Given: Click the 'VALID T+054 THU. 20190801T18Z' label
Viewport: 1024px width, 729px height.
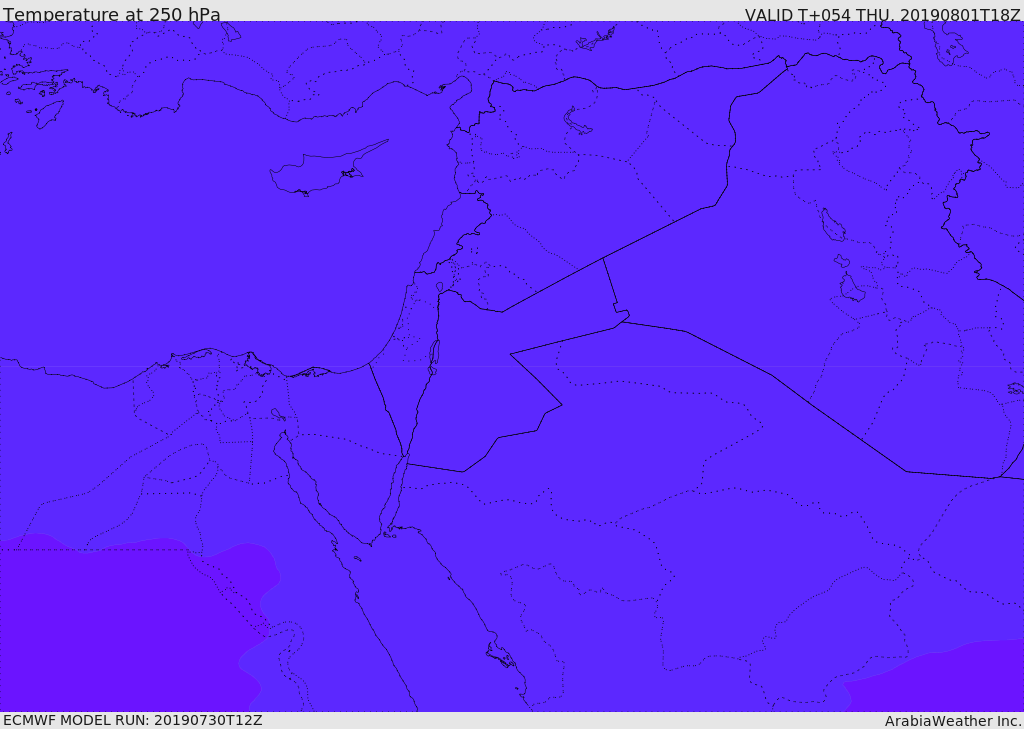Looking at the screenshot, I should coord(882,14).
